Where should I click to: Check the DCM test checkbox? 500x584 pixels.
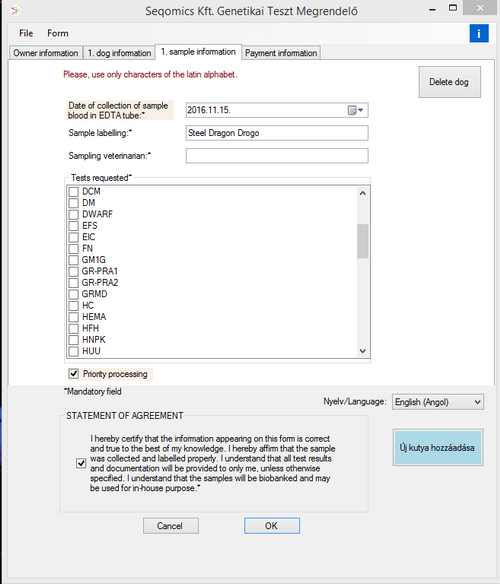74,192
